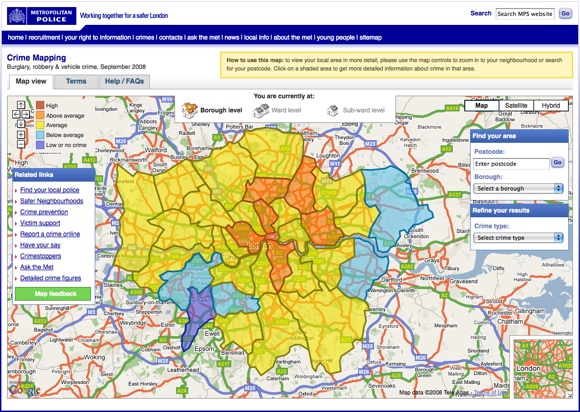Open the Select a borough dropdown
This screenshot has width=580, height=412.
pyautogui.click(x=518, y=188)
